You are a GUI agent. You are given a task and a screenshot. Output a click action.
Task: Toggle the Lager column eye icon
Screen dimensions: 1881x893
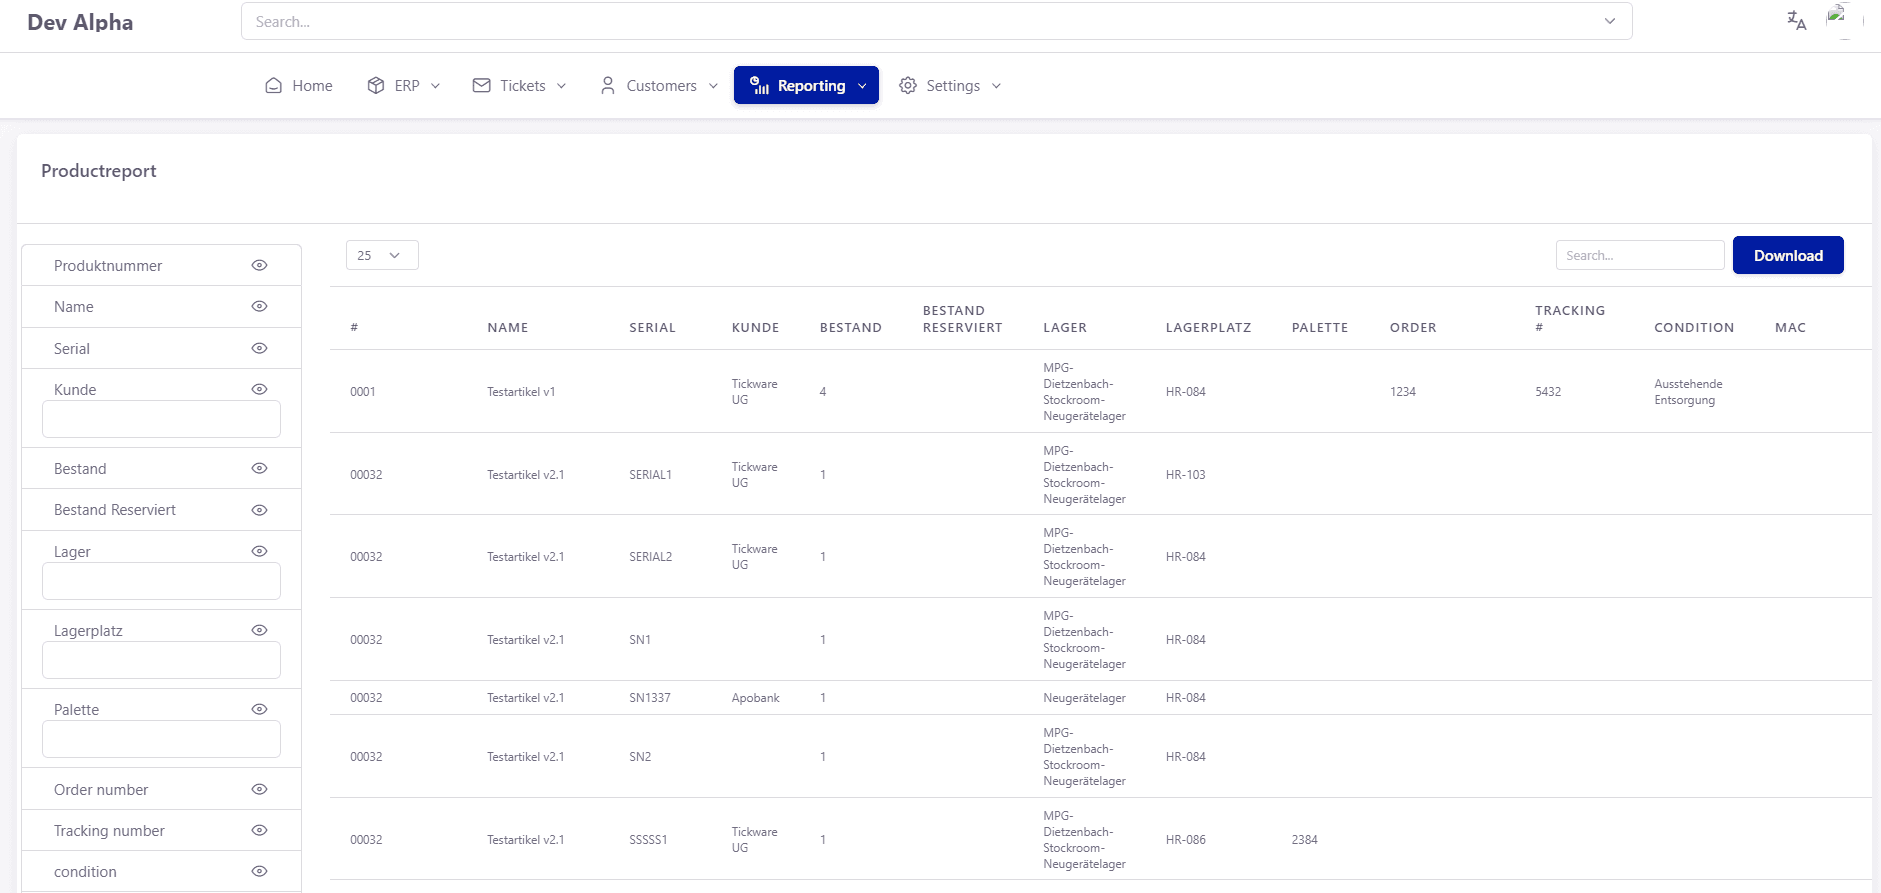point(259,551)
